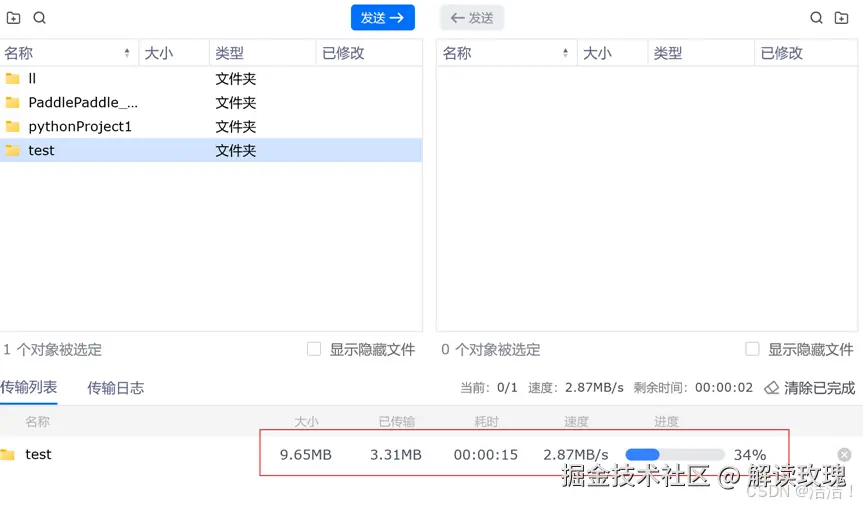Click the 已修改 column header in left pane
Image resolution: width=863 pixels, height=506 pixels.
coord(369,53)
